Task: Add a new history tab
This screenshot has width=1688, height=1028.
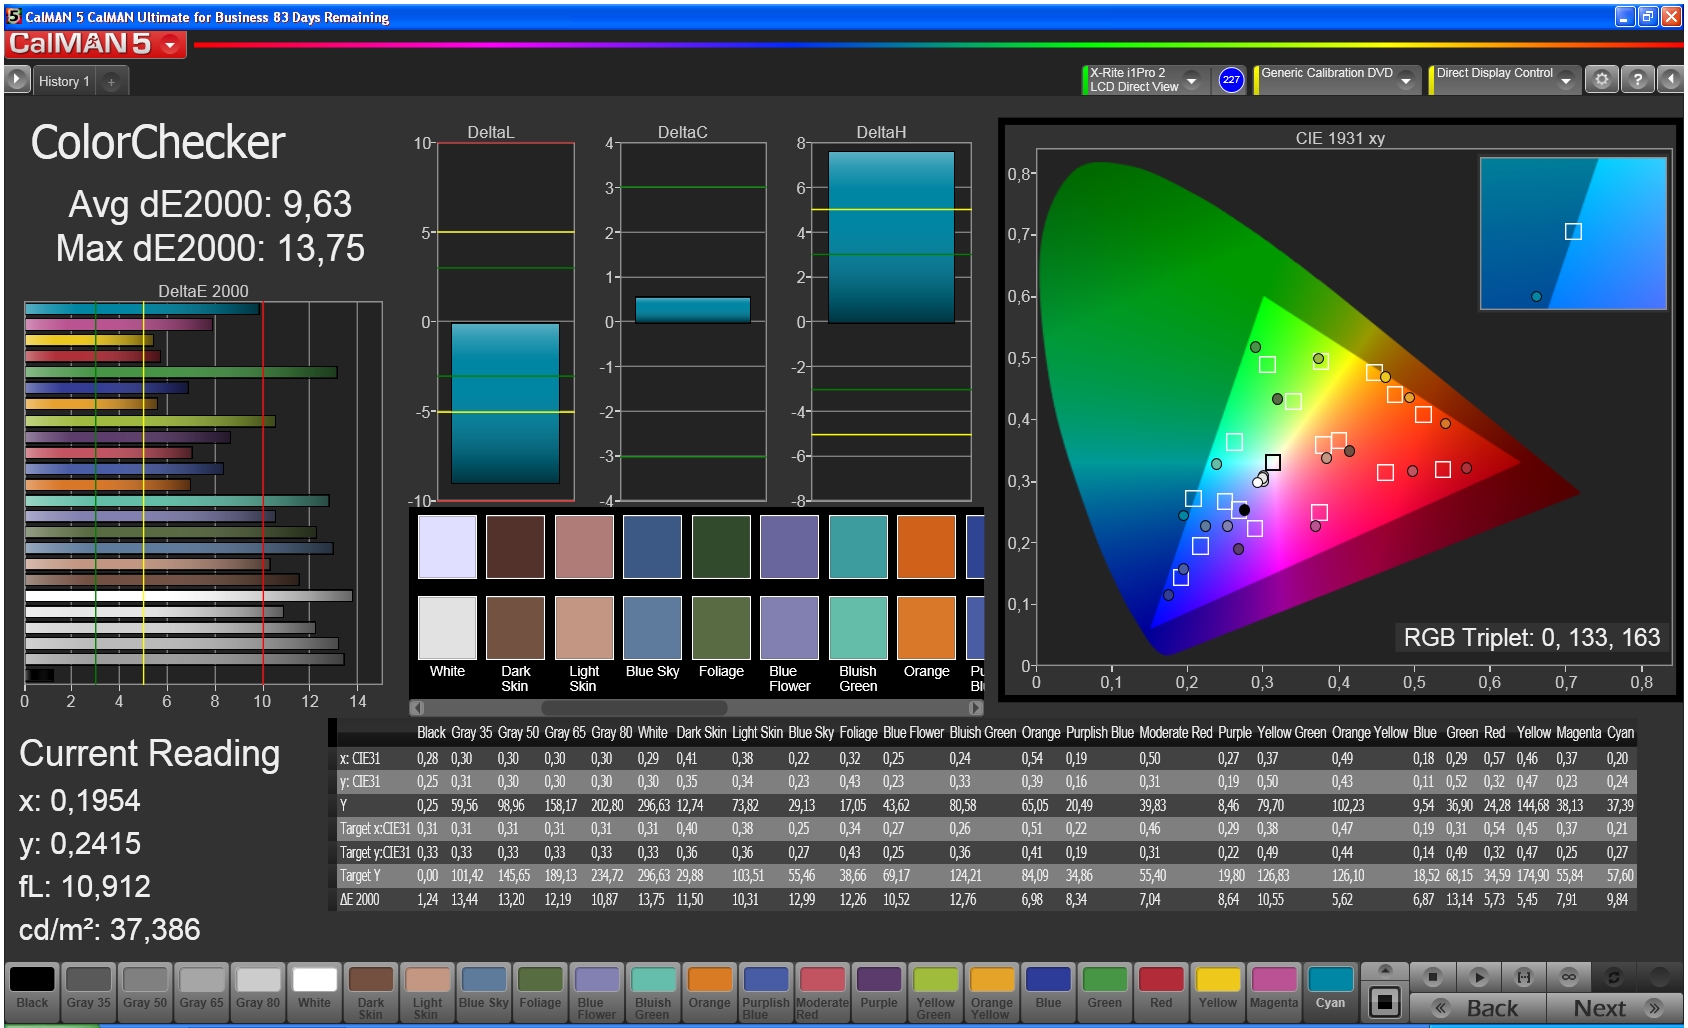Action: pyautogui.click(x=111, y=81)
